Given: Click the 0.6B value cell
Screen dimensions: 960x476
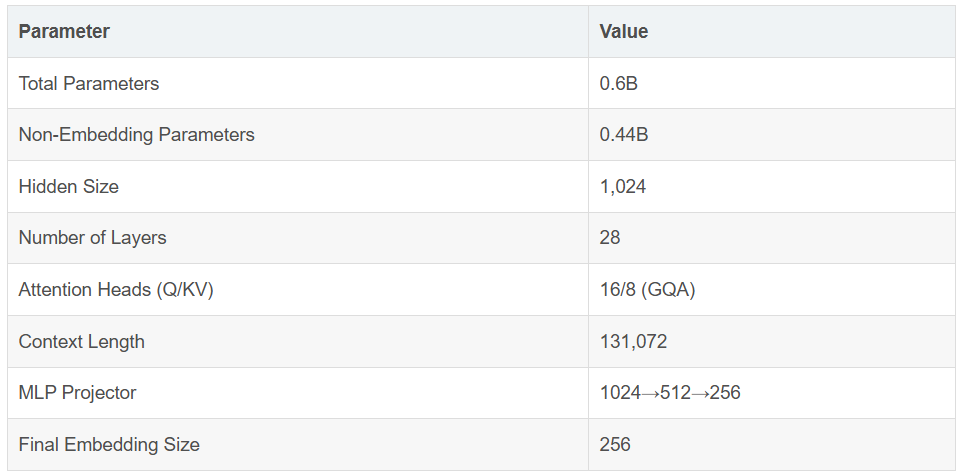Looking at the screenshot, I should click(618, 83).
